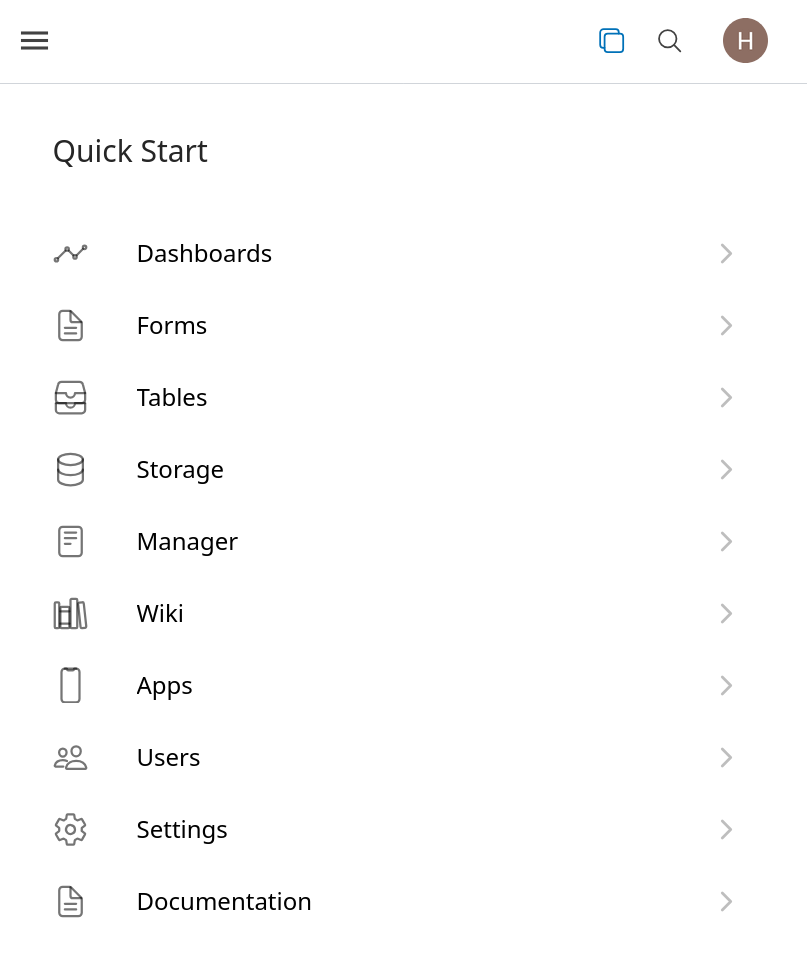807x973 pixels.
Task: Select the Storage menu item
Action: pyautogui.click(x=180, y=470)
